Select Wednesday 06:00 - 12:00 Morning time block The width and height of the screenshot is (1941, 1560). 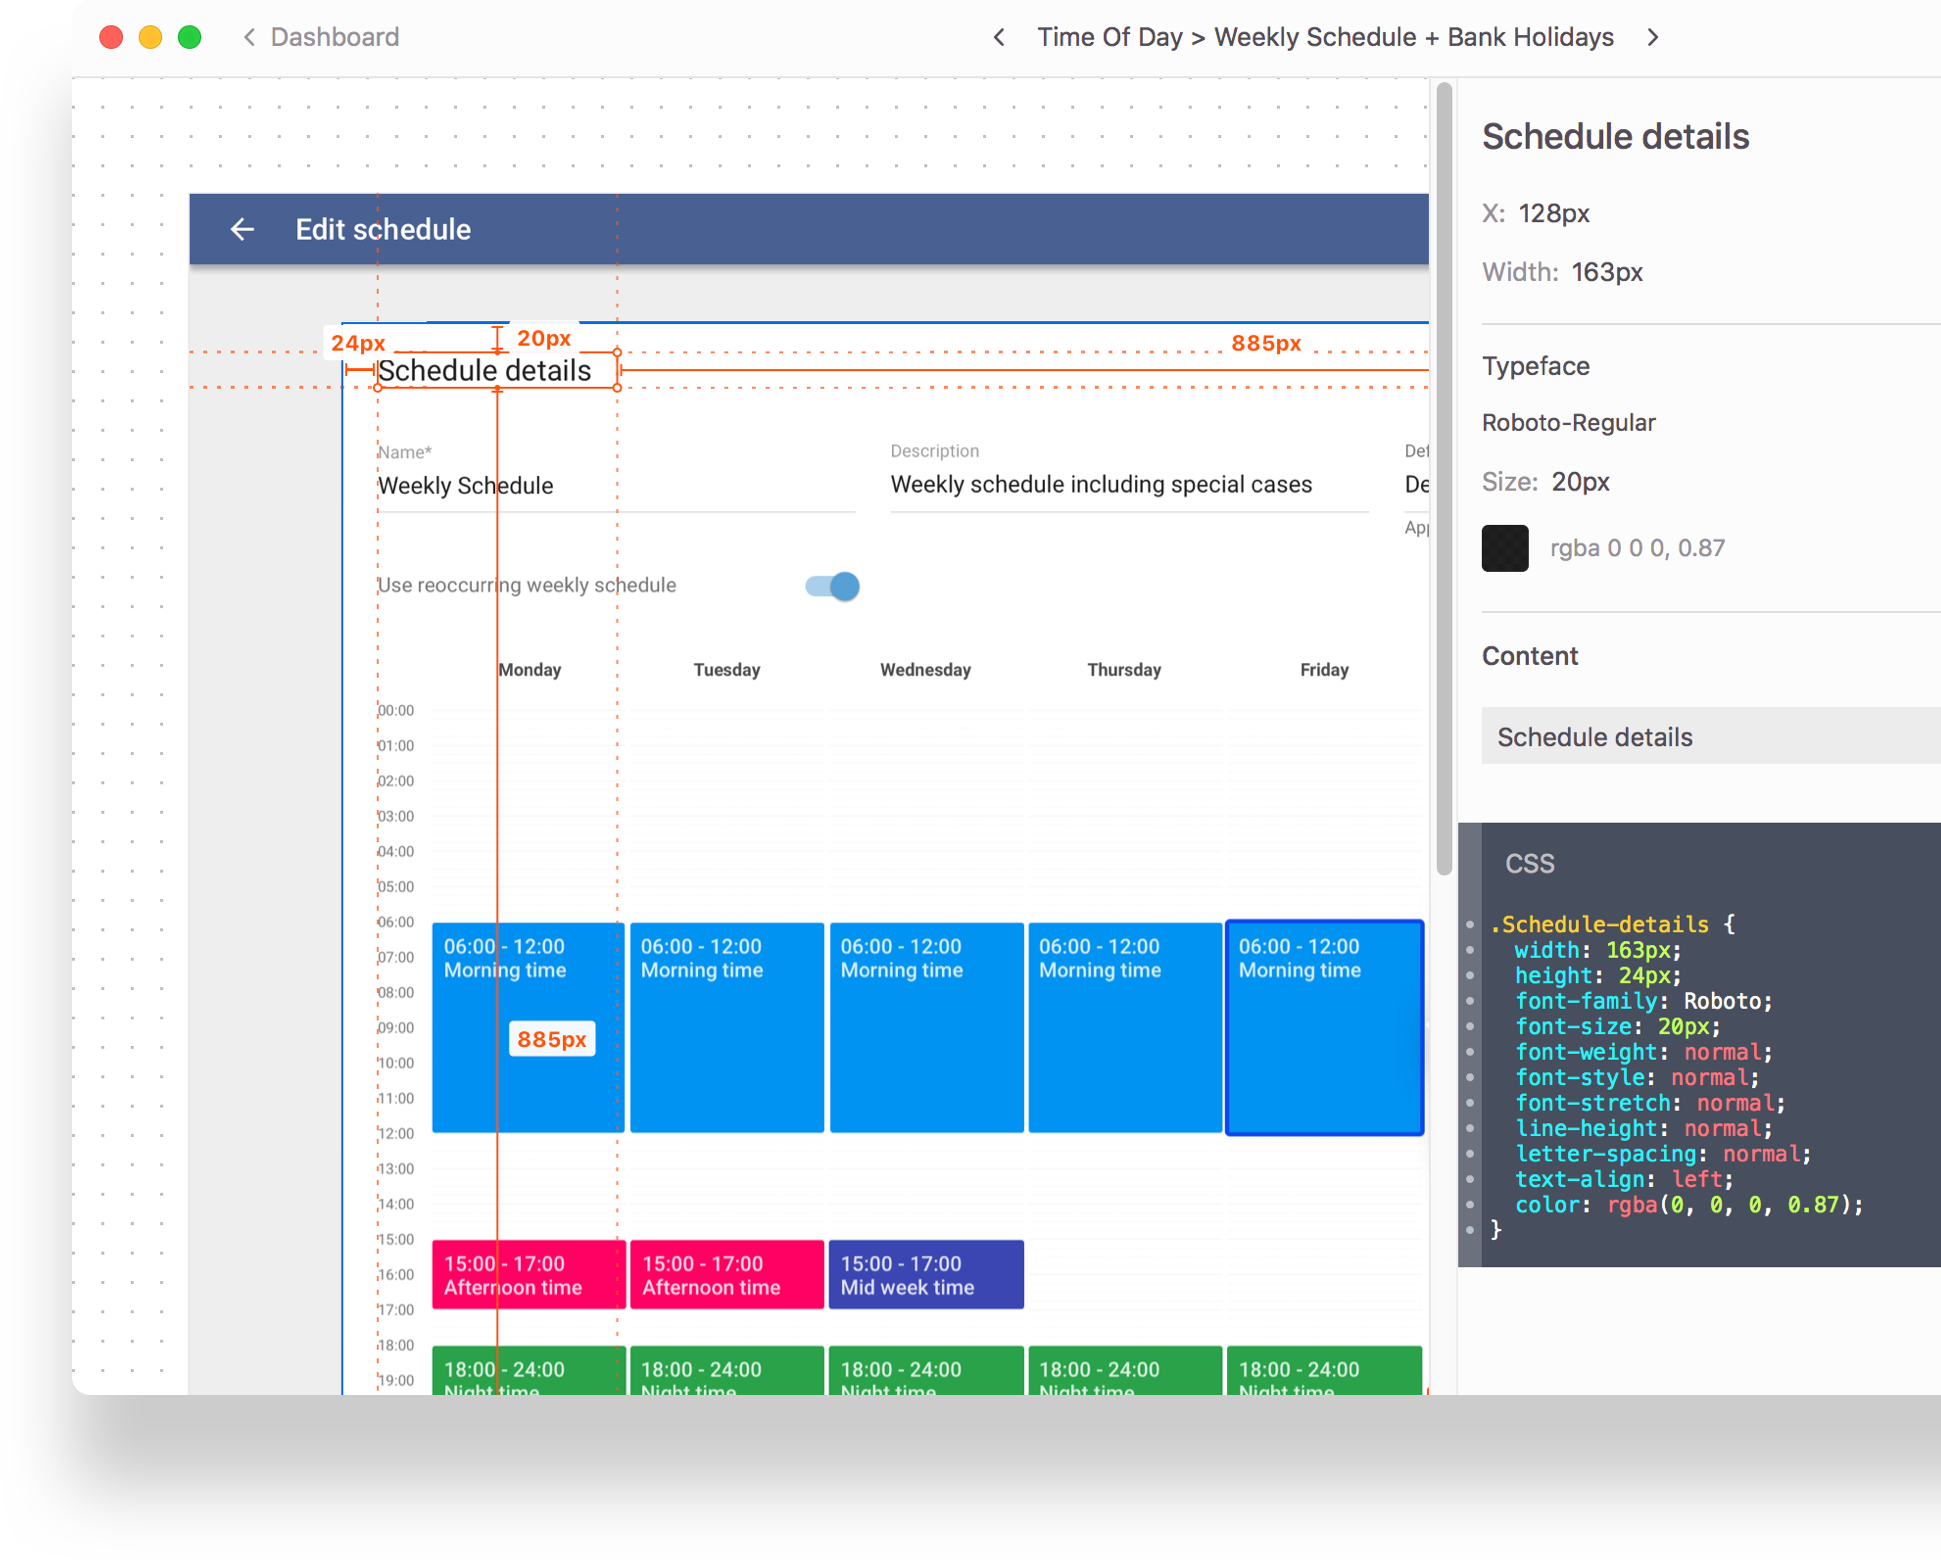(x=926, y=1027)
